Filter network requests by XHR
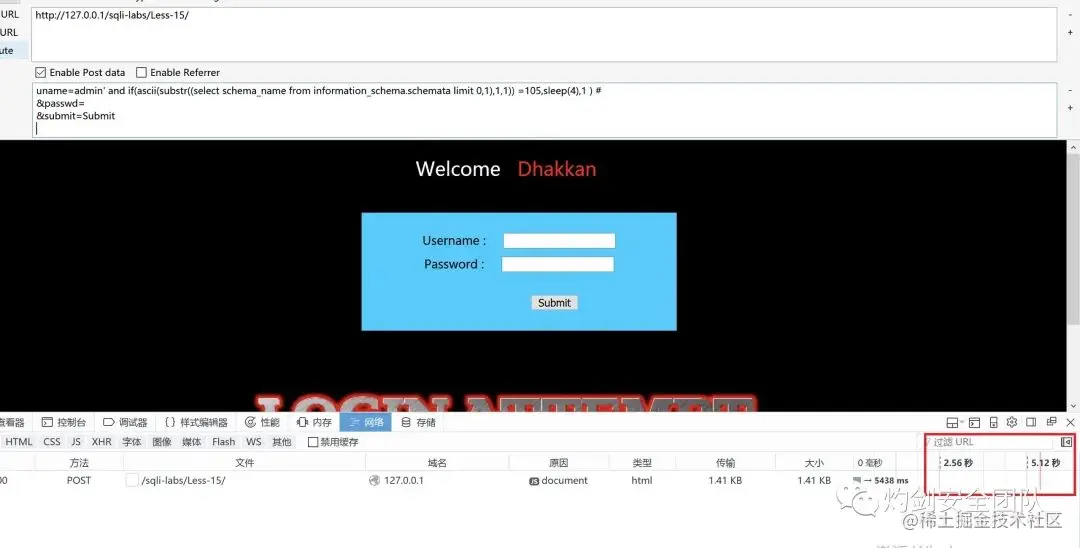Image resolution: width=1080 pixels, height=548 pixels. (101, 442)
